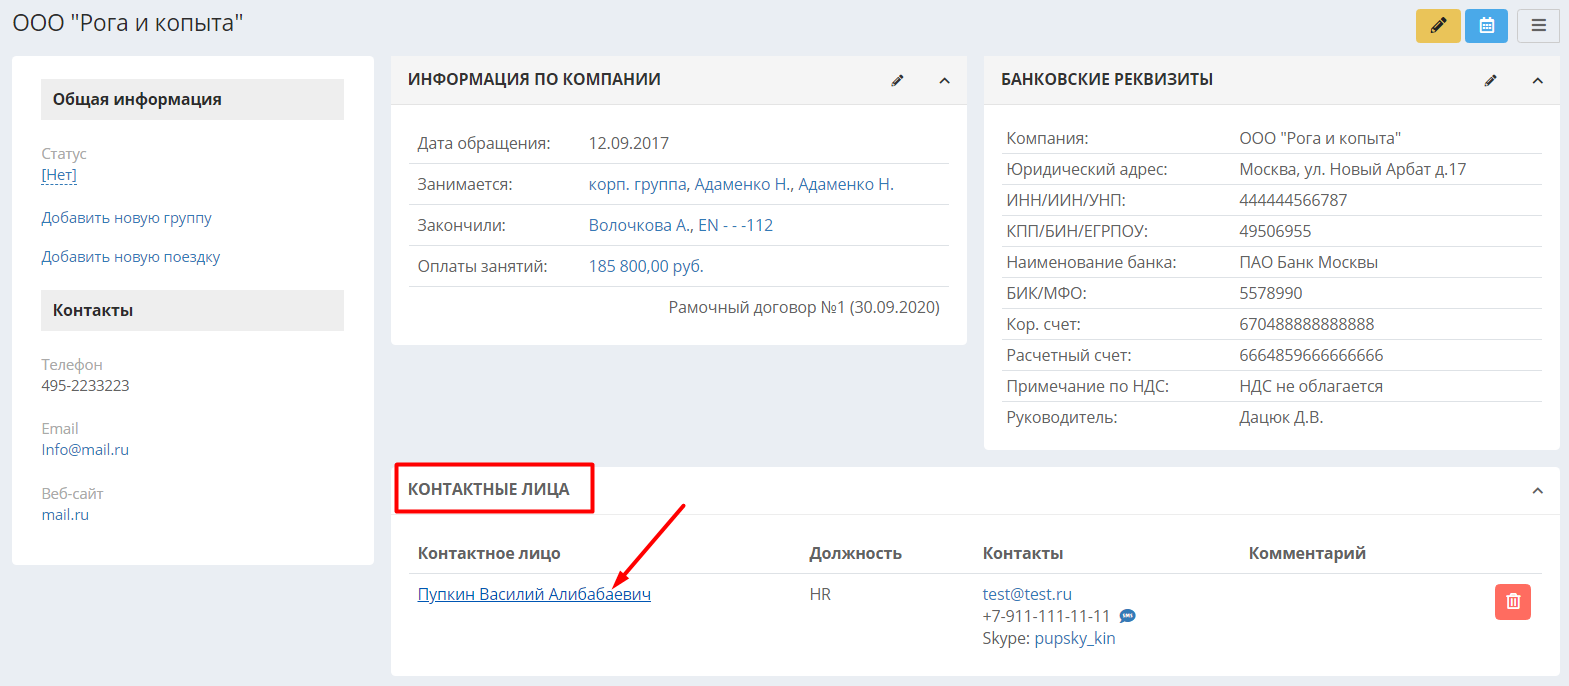Viewport: 1569px width, 686px height.
Task: Click bank name ПАО Банк Москвы
Action: coord(1309,262)
